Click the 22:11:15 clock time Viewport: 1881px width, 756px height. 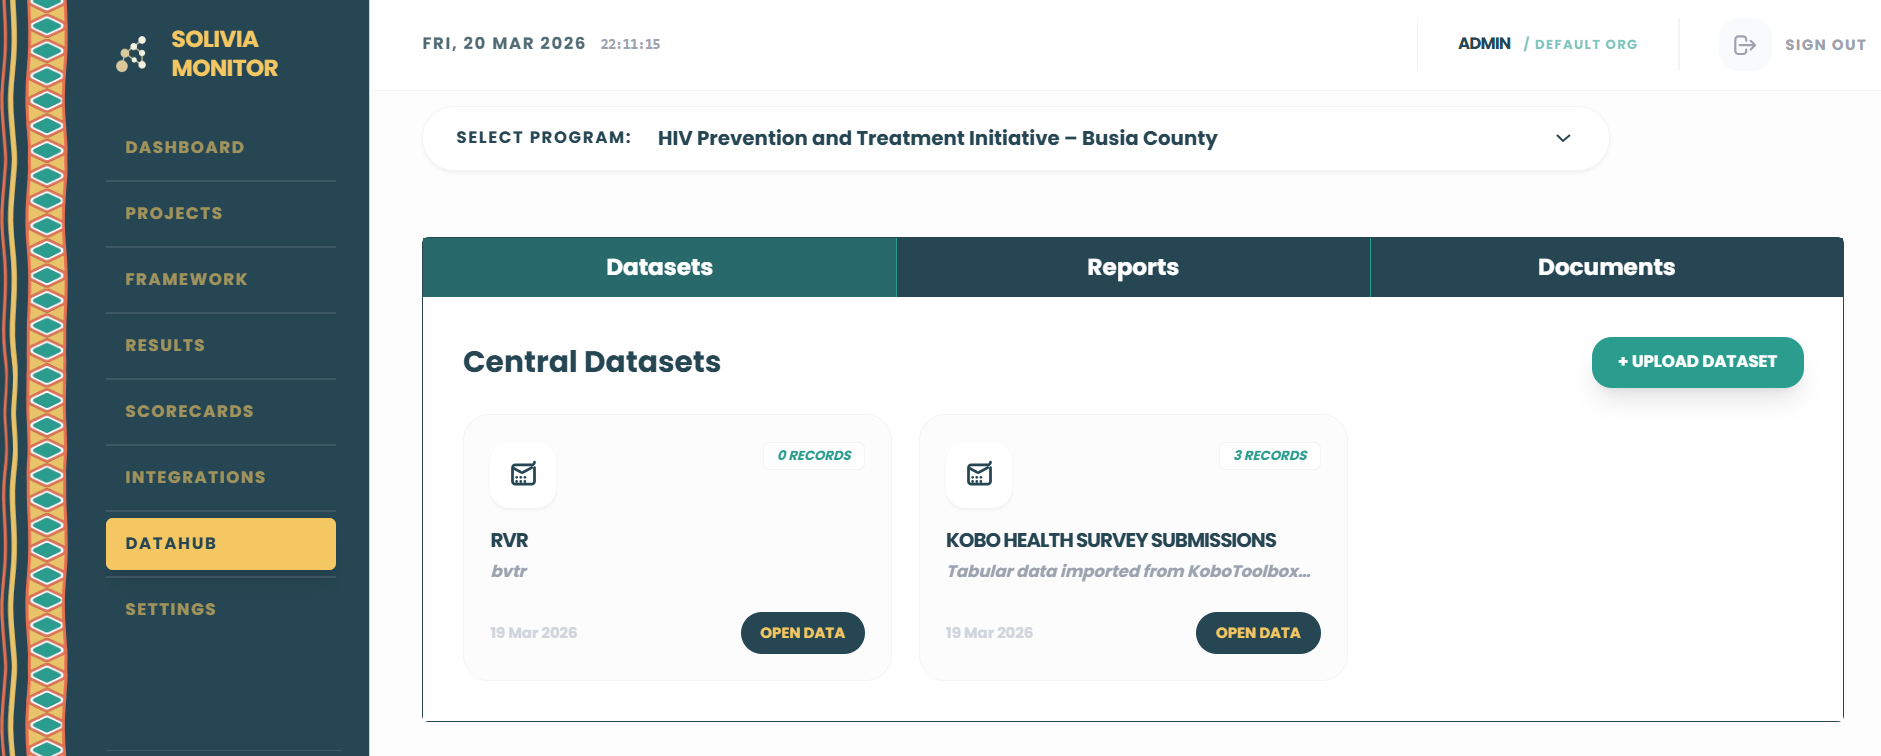pyautogui.click(x=630, y=44)
